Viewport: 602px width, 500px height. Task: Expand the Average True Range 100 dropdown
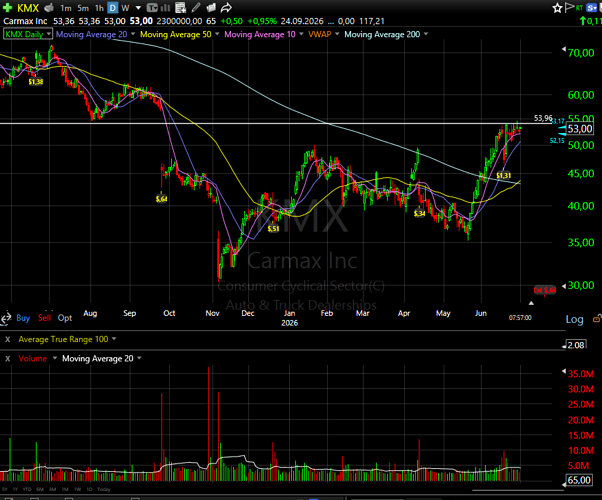[114, 339]
